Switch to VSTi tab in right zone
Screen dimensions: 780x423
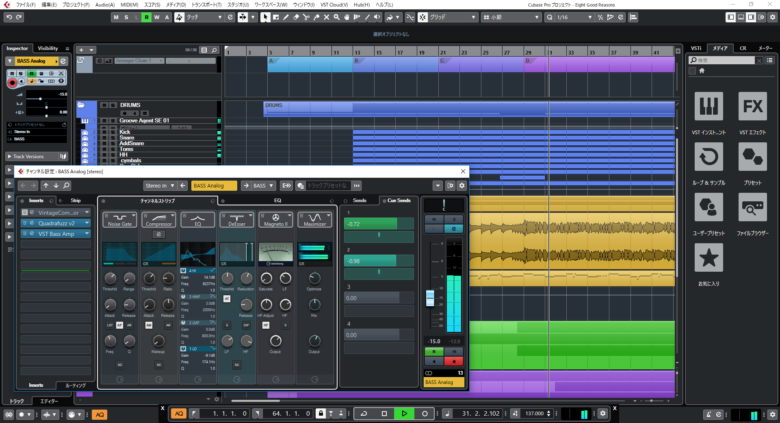(x=696, y=48)
